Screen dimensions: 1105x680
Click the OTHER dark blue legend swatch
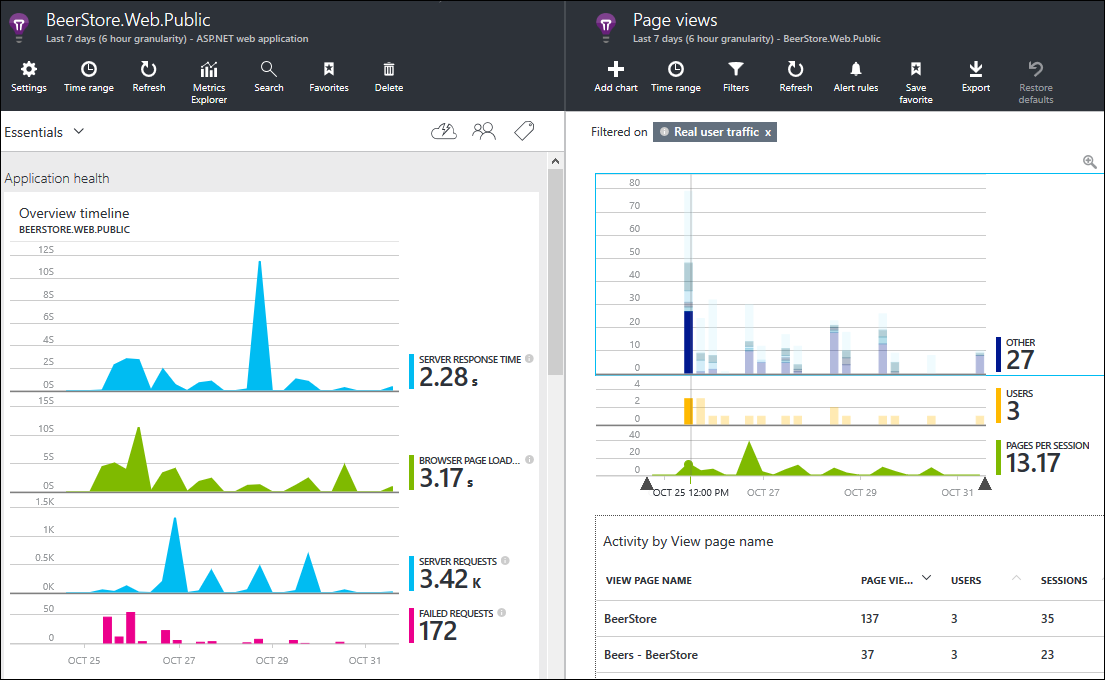click(x=999, y=354)
